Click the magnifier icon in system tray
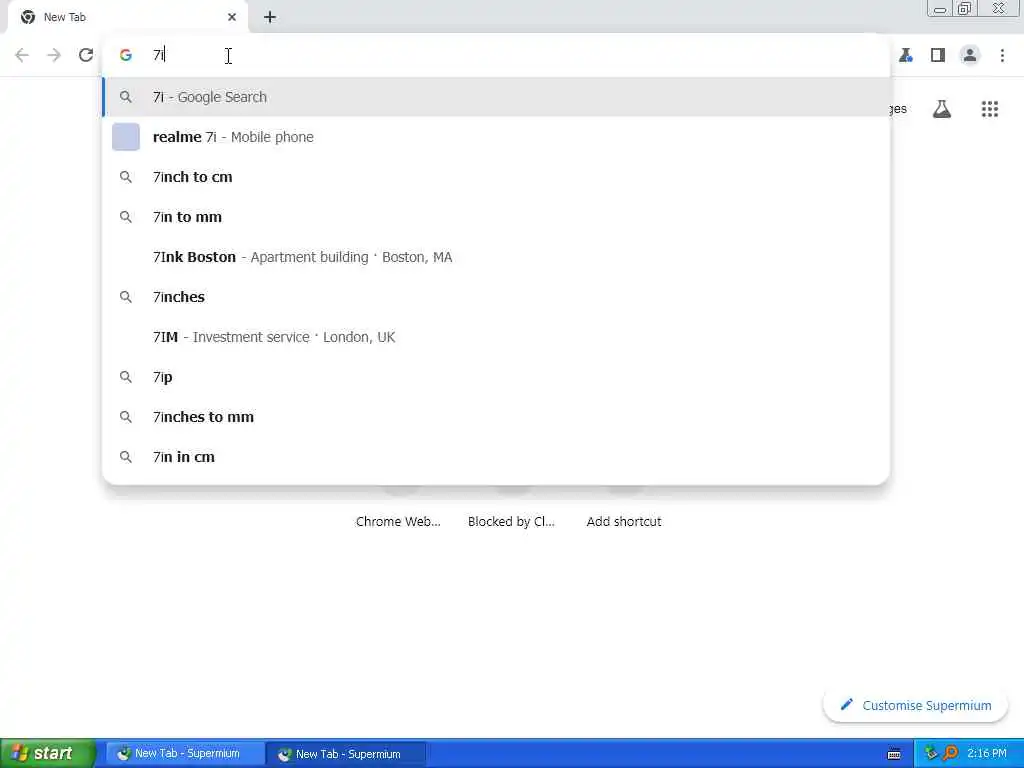The width and height of the screenshot is (1024, 768). [950, 754]
